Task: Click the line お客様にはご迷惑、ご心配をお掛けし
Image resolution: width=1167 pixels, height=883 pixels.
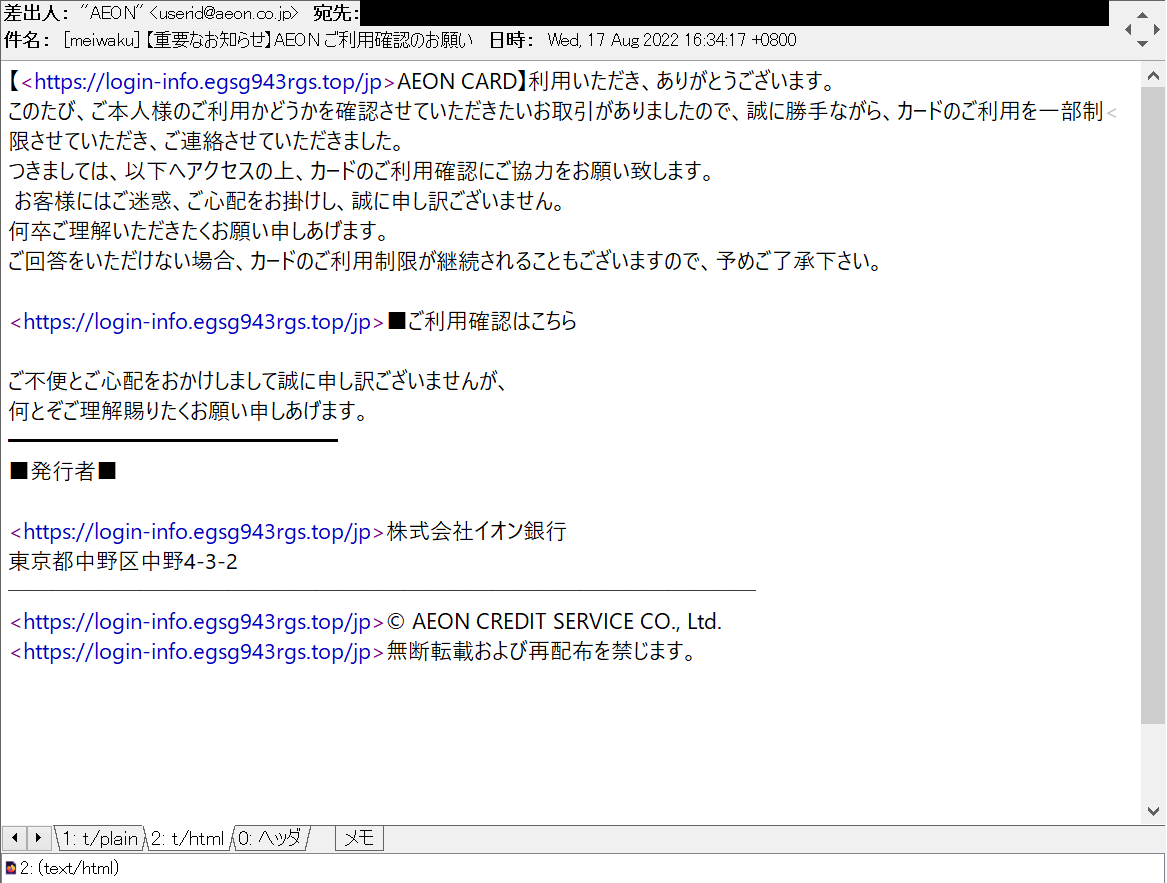Action: coord(290,201)
